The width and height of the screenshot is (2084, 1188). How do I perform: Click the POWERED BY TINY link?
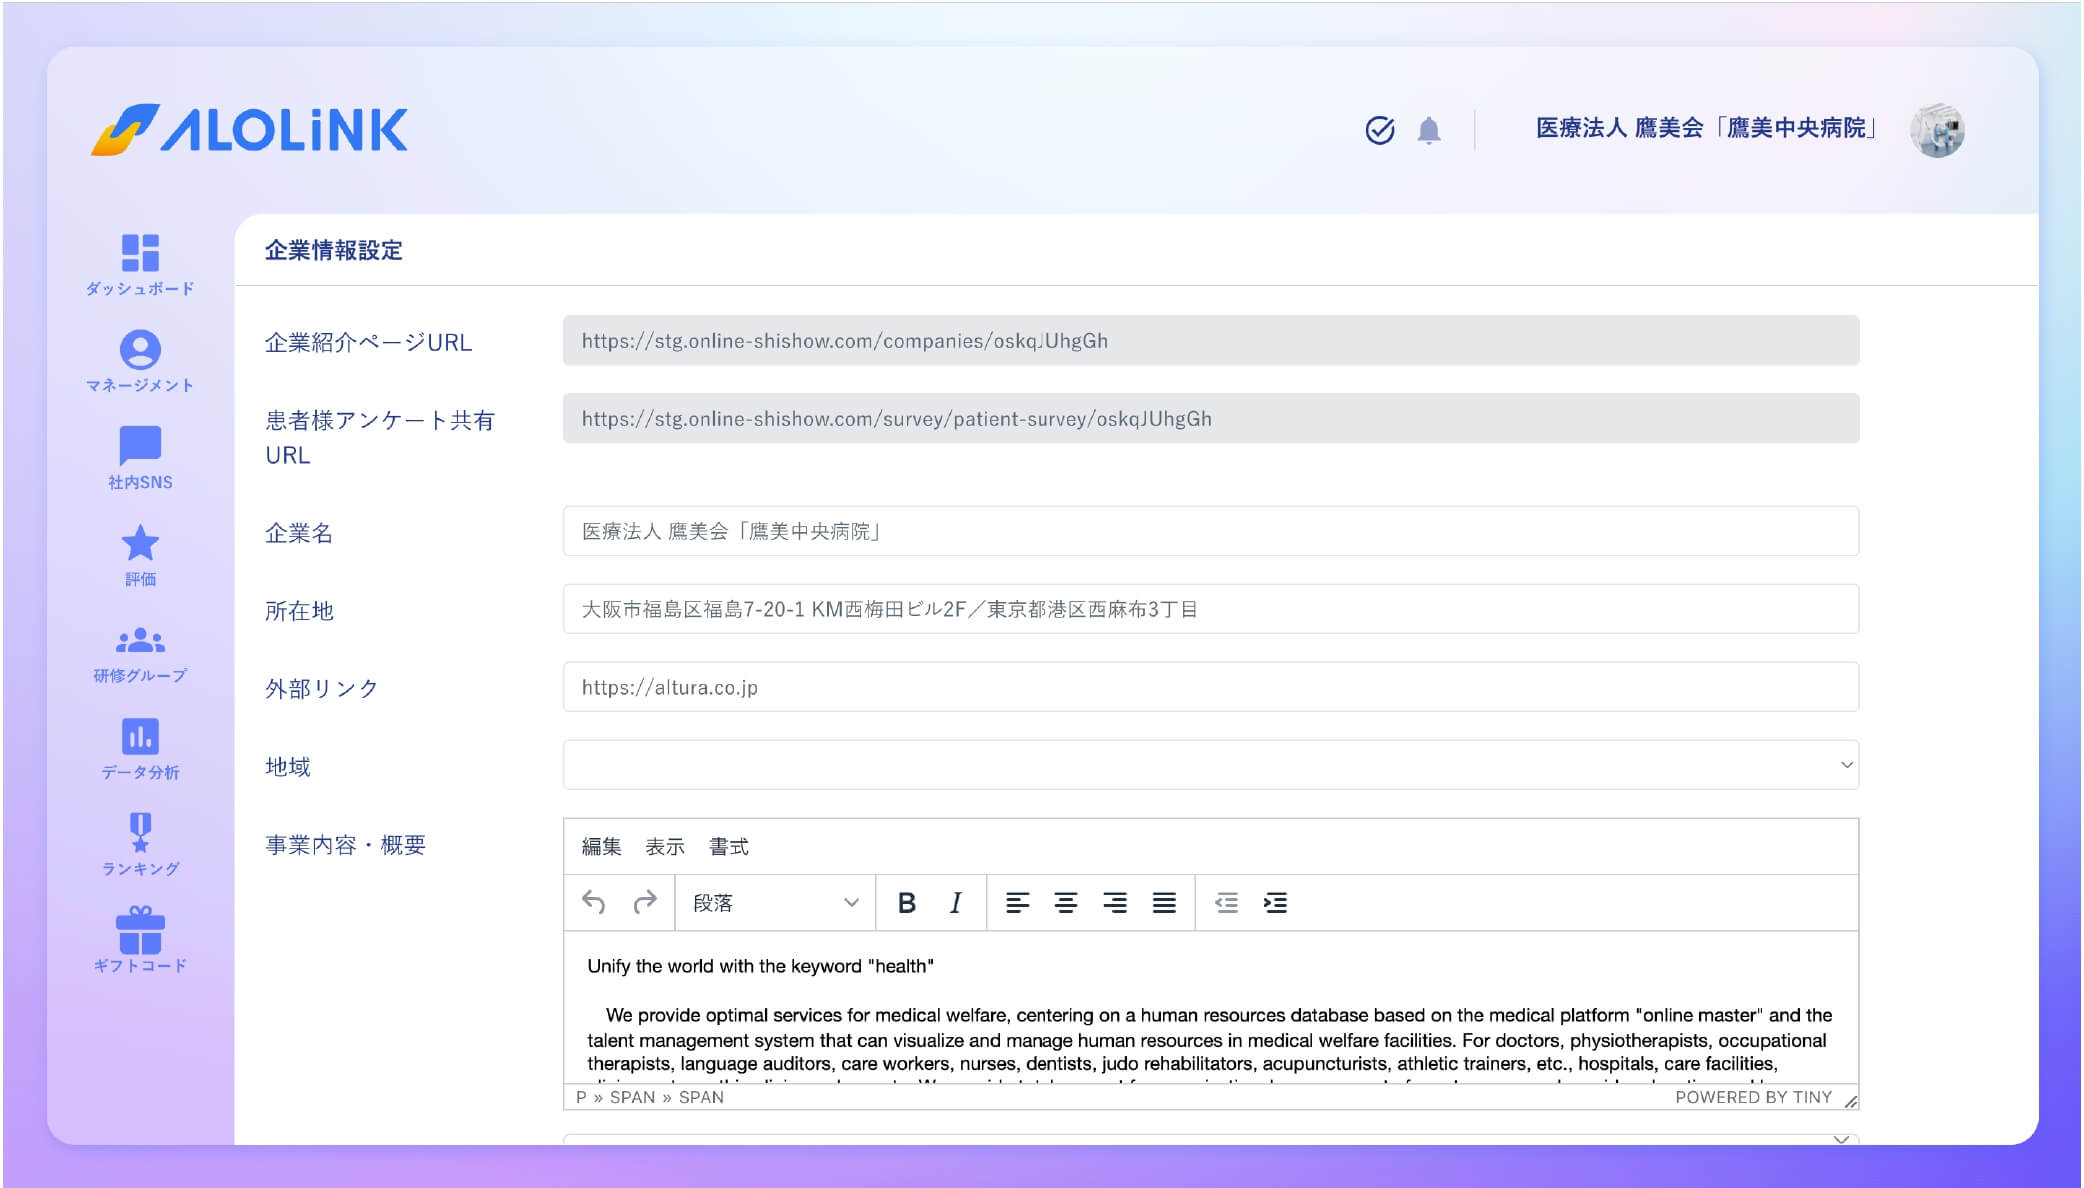(x=1753, y=1097)
